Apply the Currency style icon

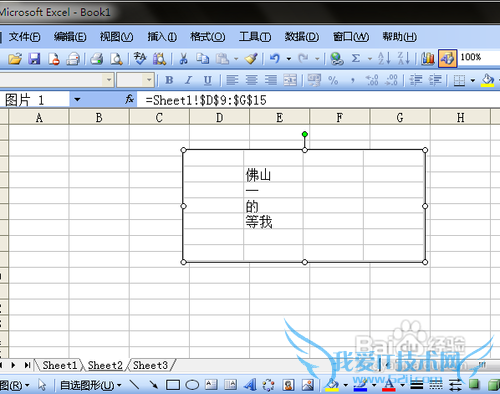click(x=314, y=80)
